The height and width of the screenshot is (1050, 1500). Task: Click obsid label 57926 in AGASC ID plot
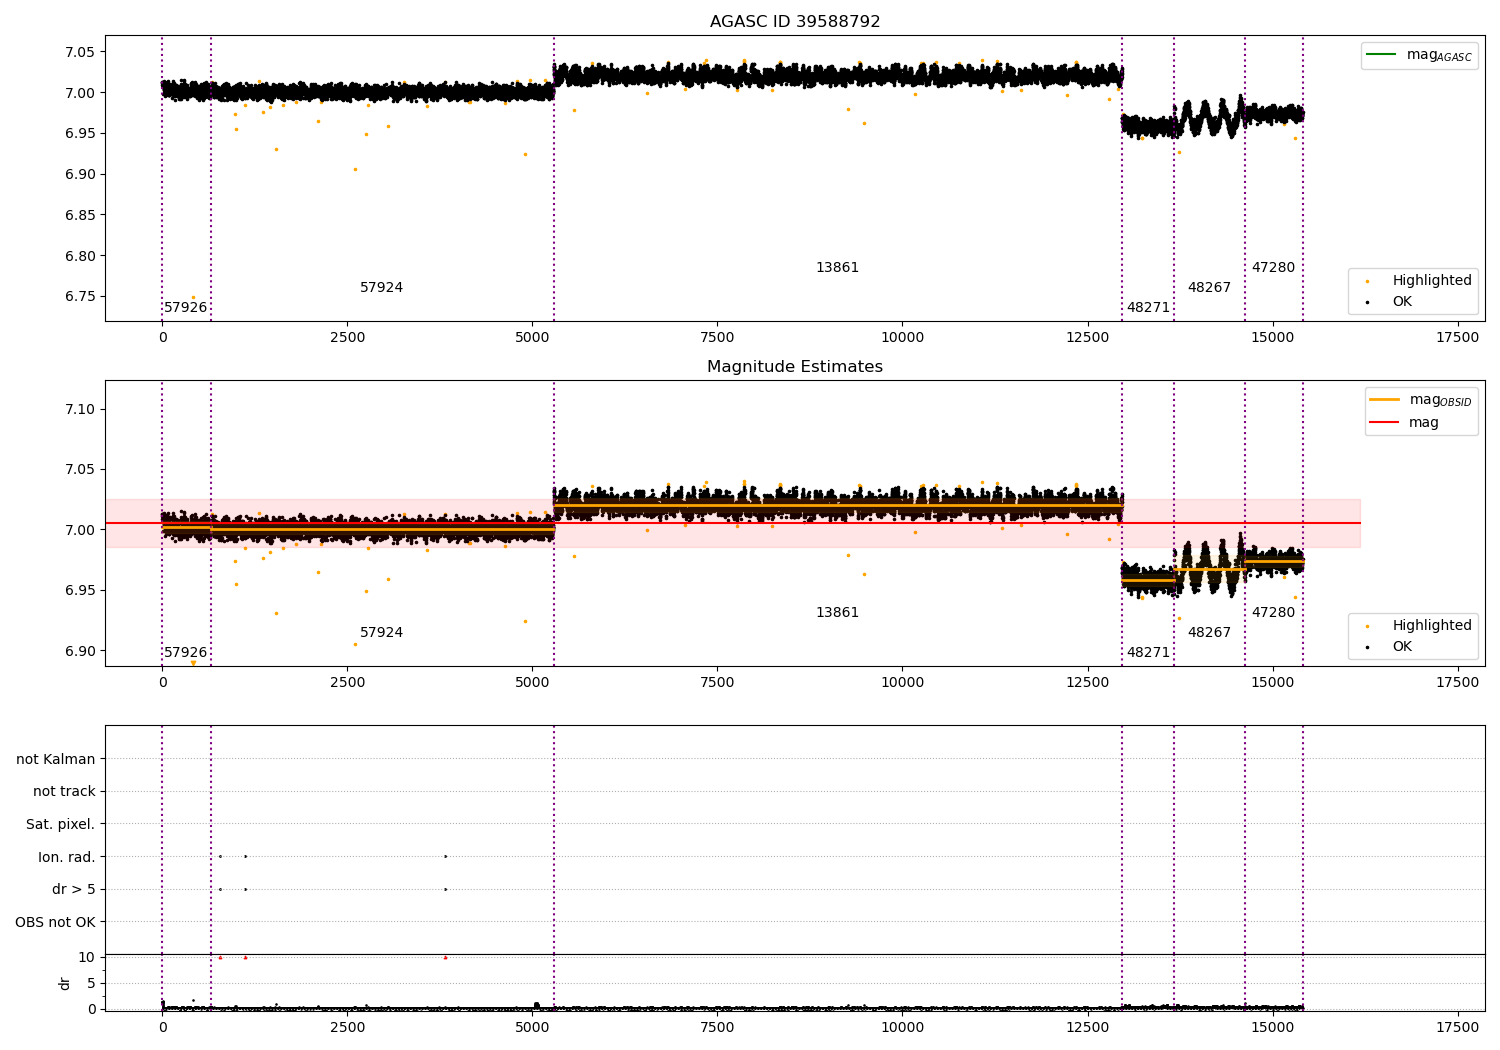tap(186, 308)
